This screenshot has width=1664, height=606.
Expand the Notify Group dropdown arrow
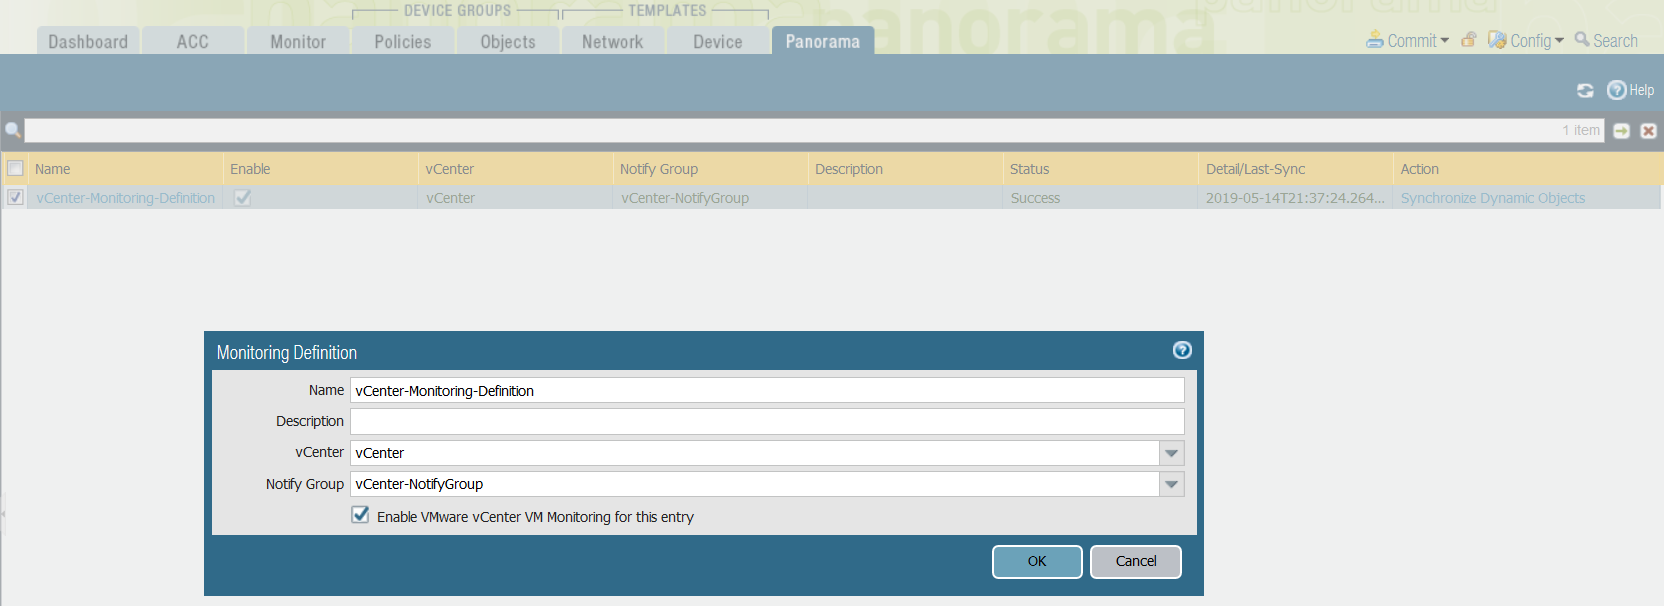click(x=1172, y=484)
